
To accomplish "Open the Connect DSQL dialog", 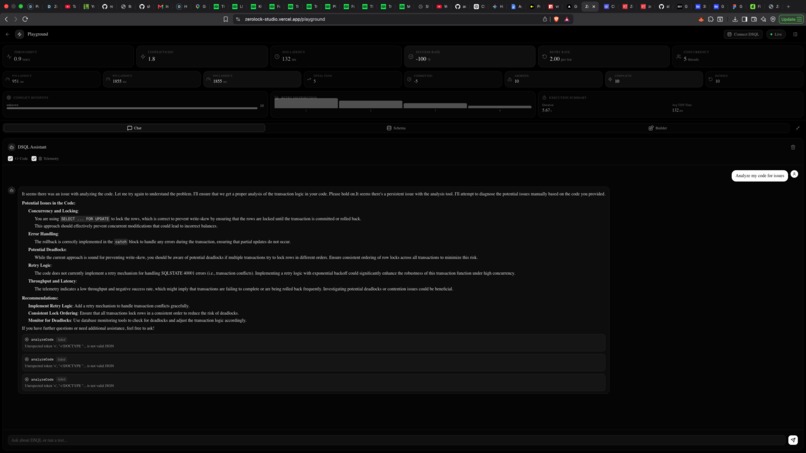I will (743, 34).
